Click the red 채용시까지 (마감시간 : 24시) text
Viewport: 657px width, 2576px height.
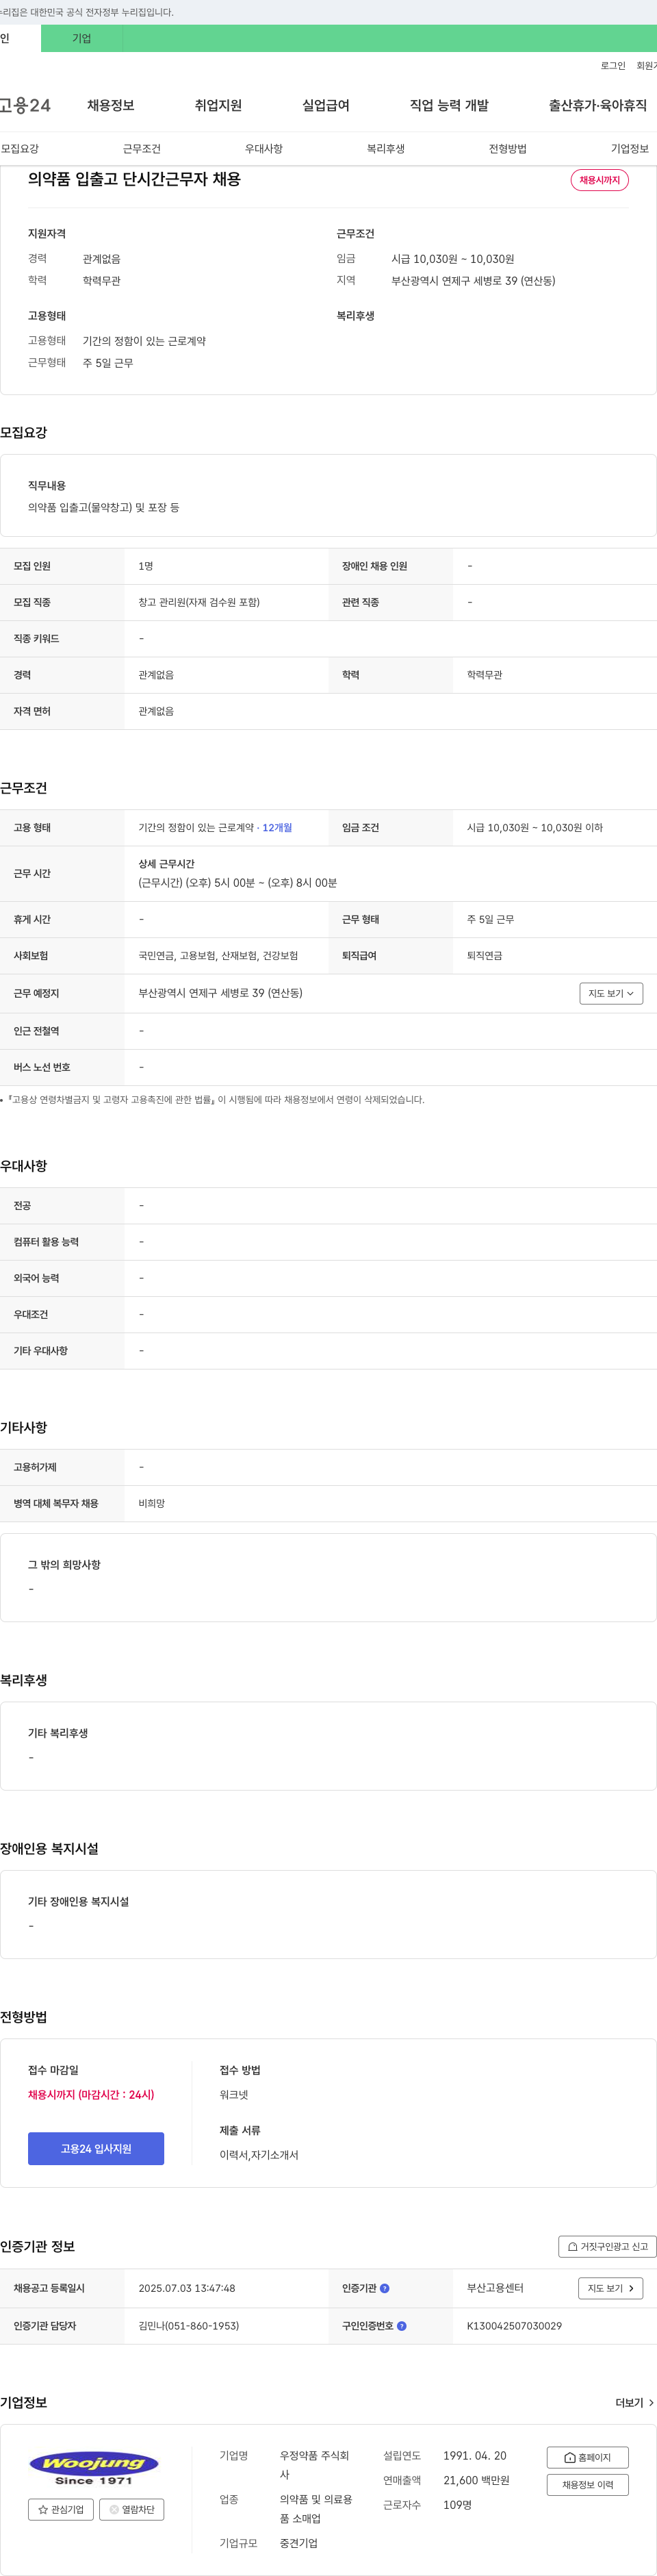(x=91, y=2094)
